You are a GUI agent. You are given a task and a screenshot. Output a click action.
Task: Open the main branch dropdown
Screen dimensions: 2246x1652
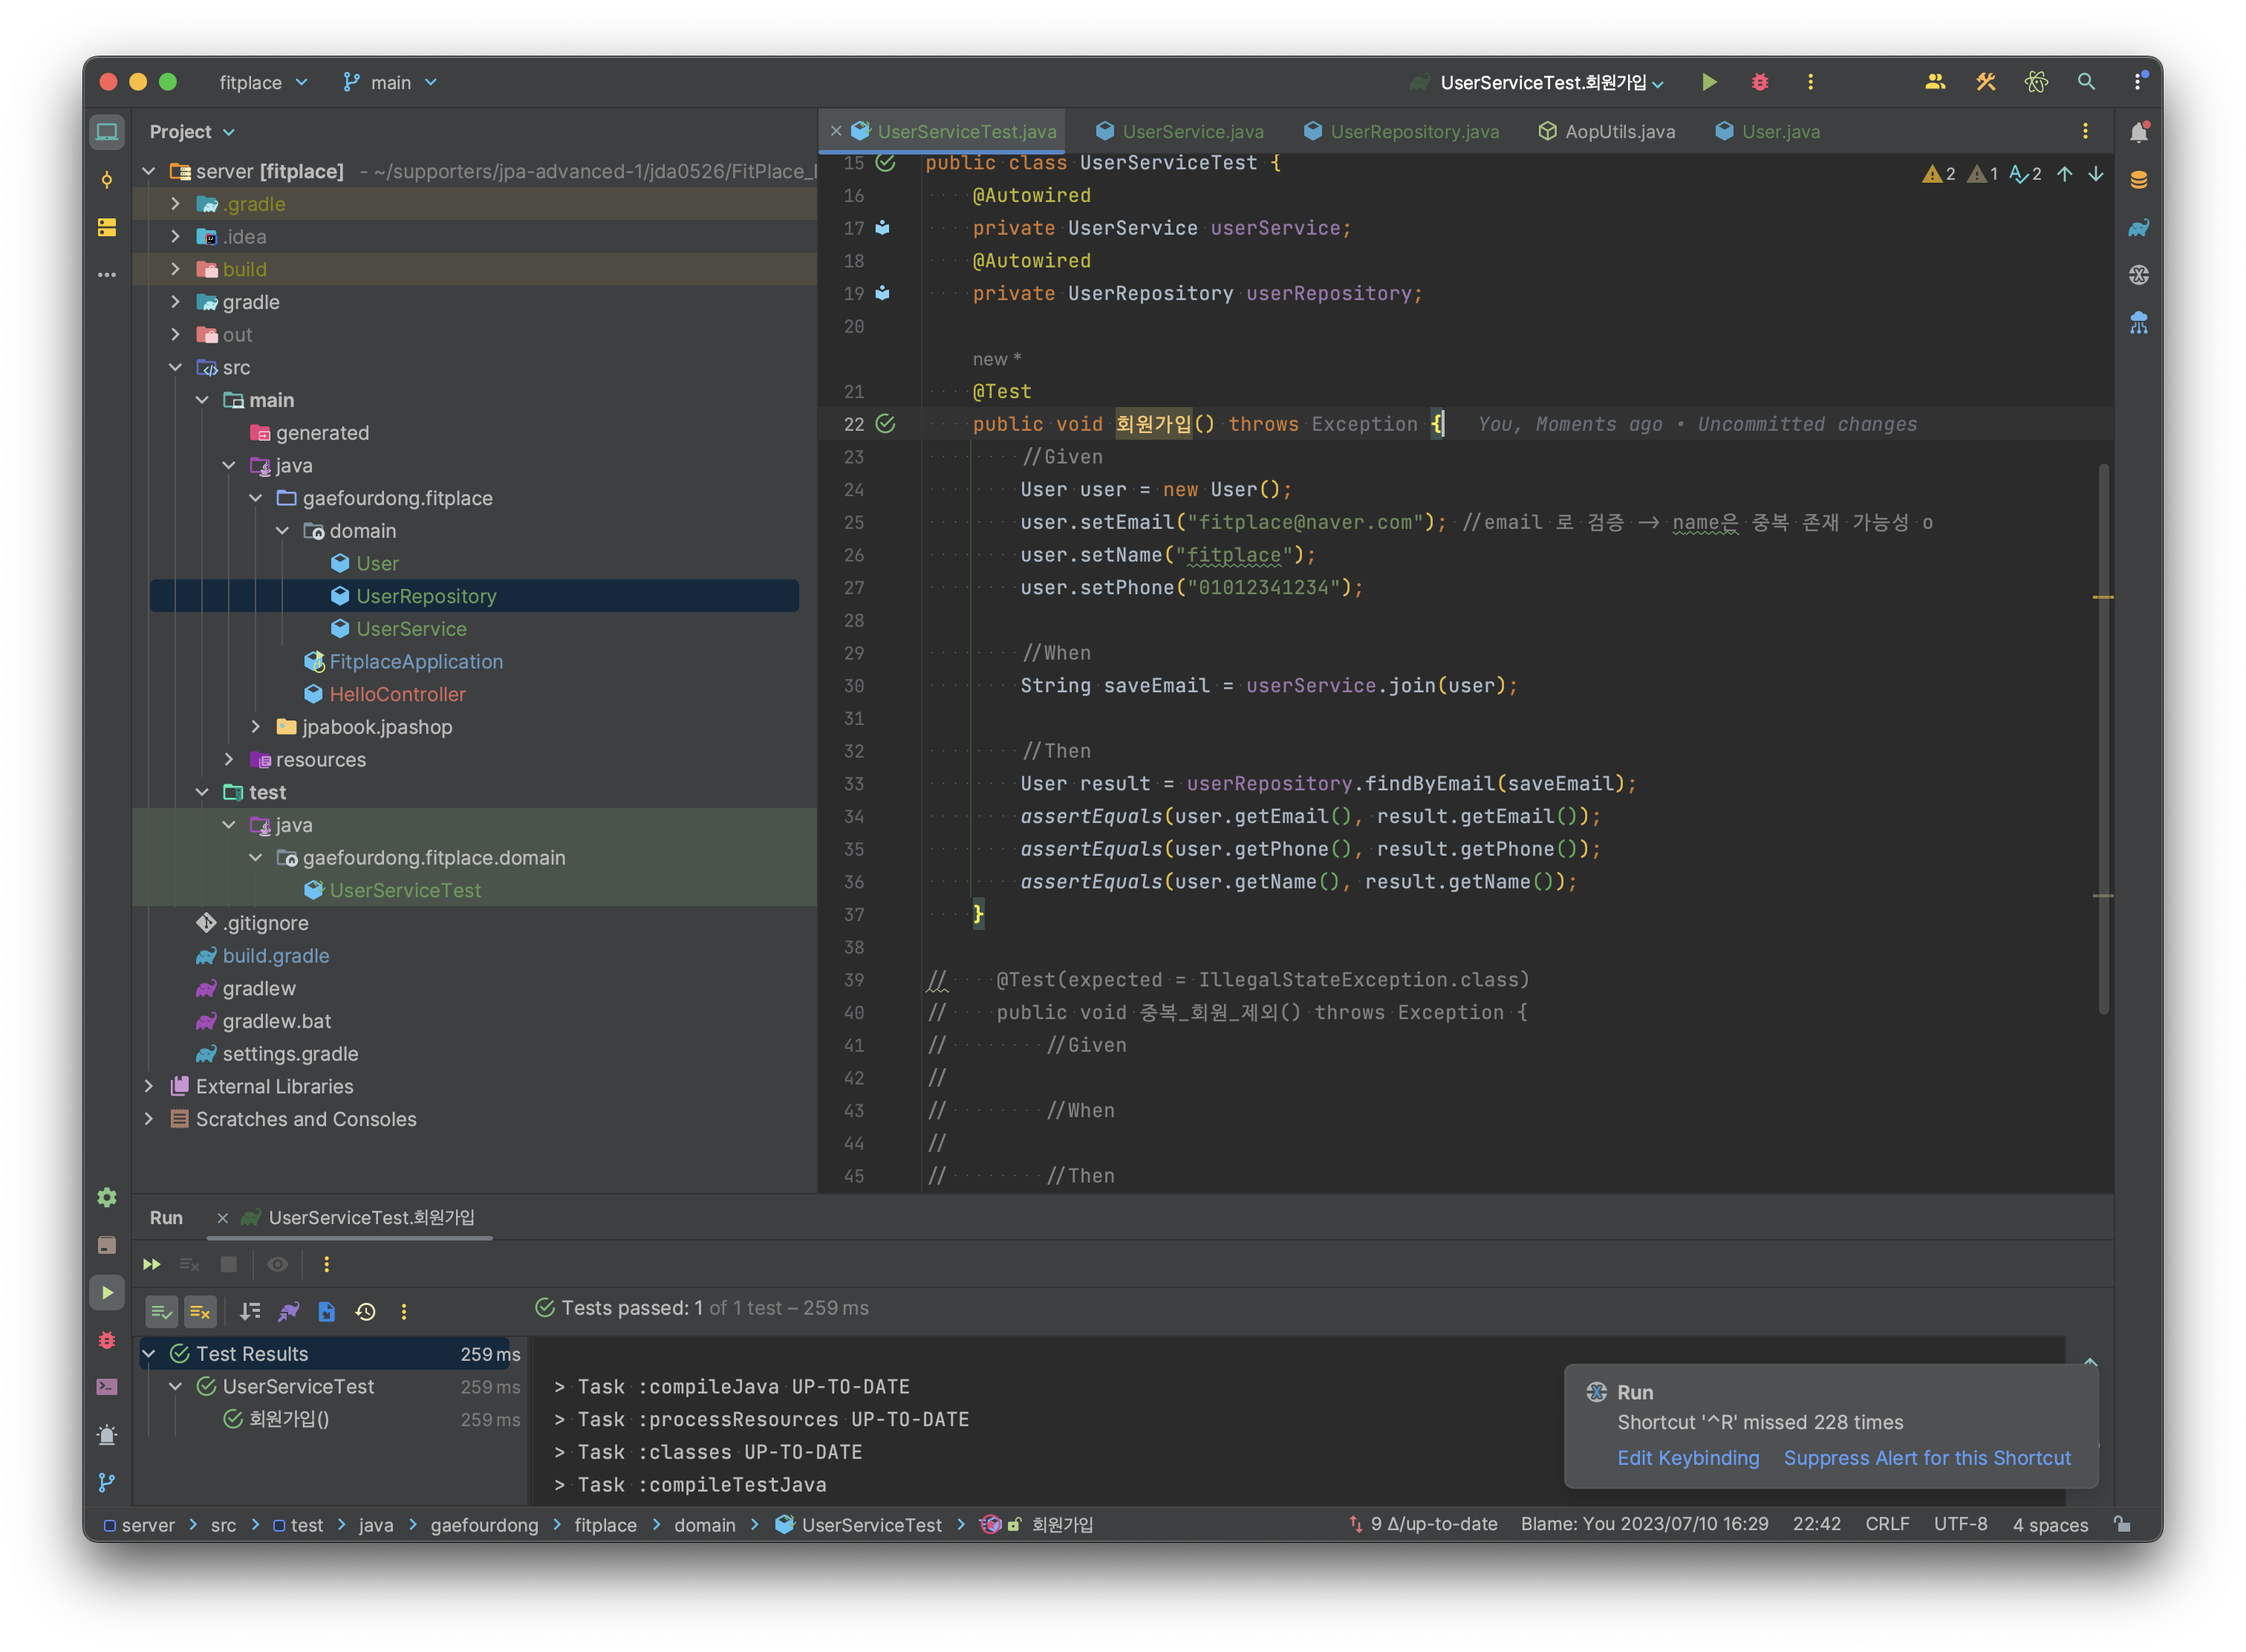[390, 82]
